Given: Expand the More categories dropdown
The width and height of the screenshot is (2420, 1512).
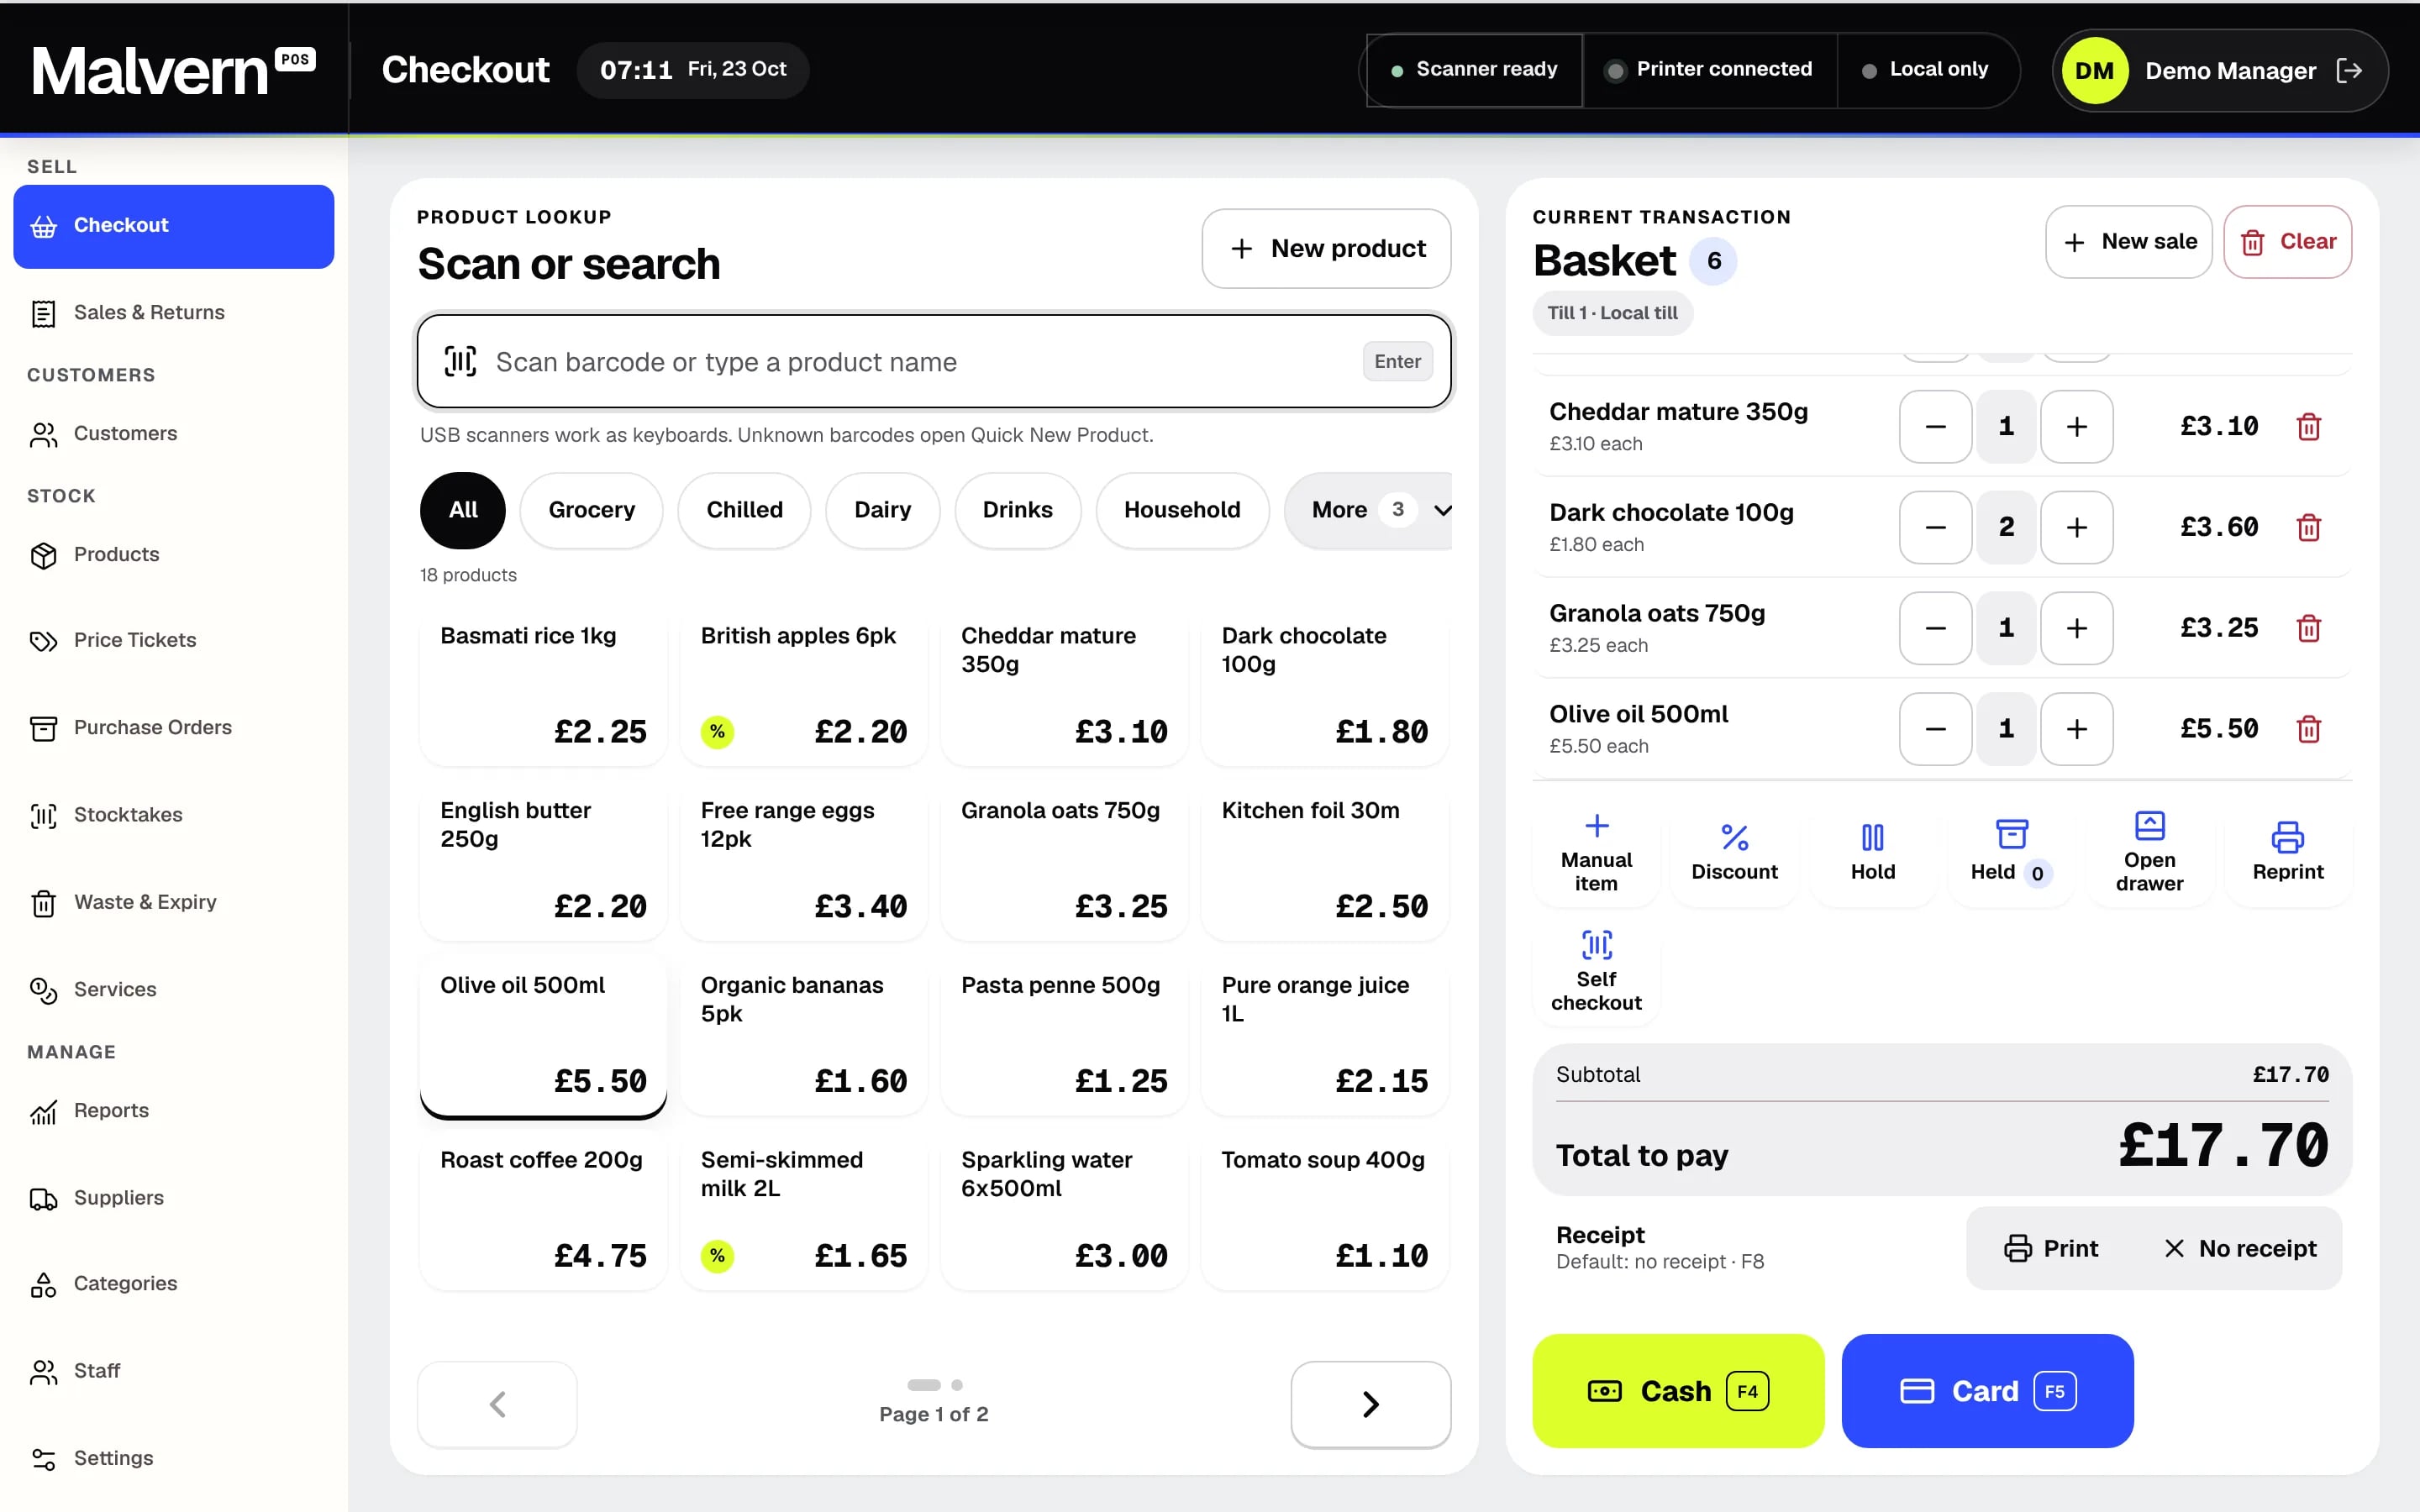Looking at the screenshot, I should (1368, 510).
